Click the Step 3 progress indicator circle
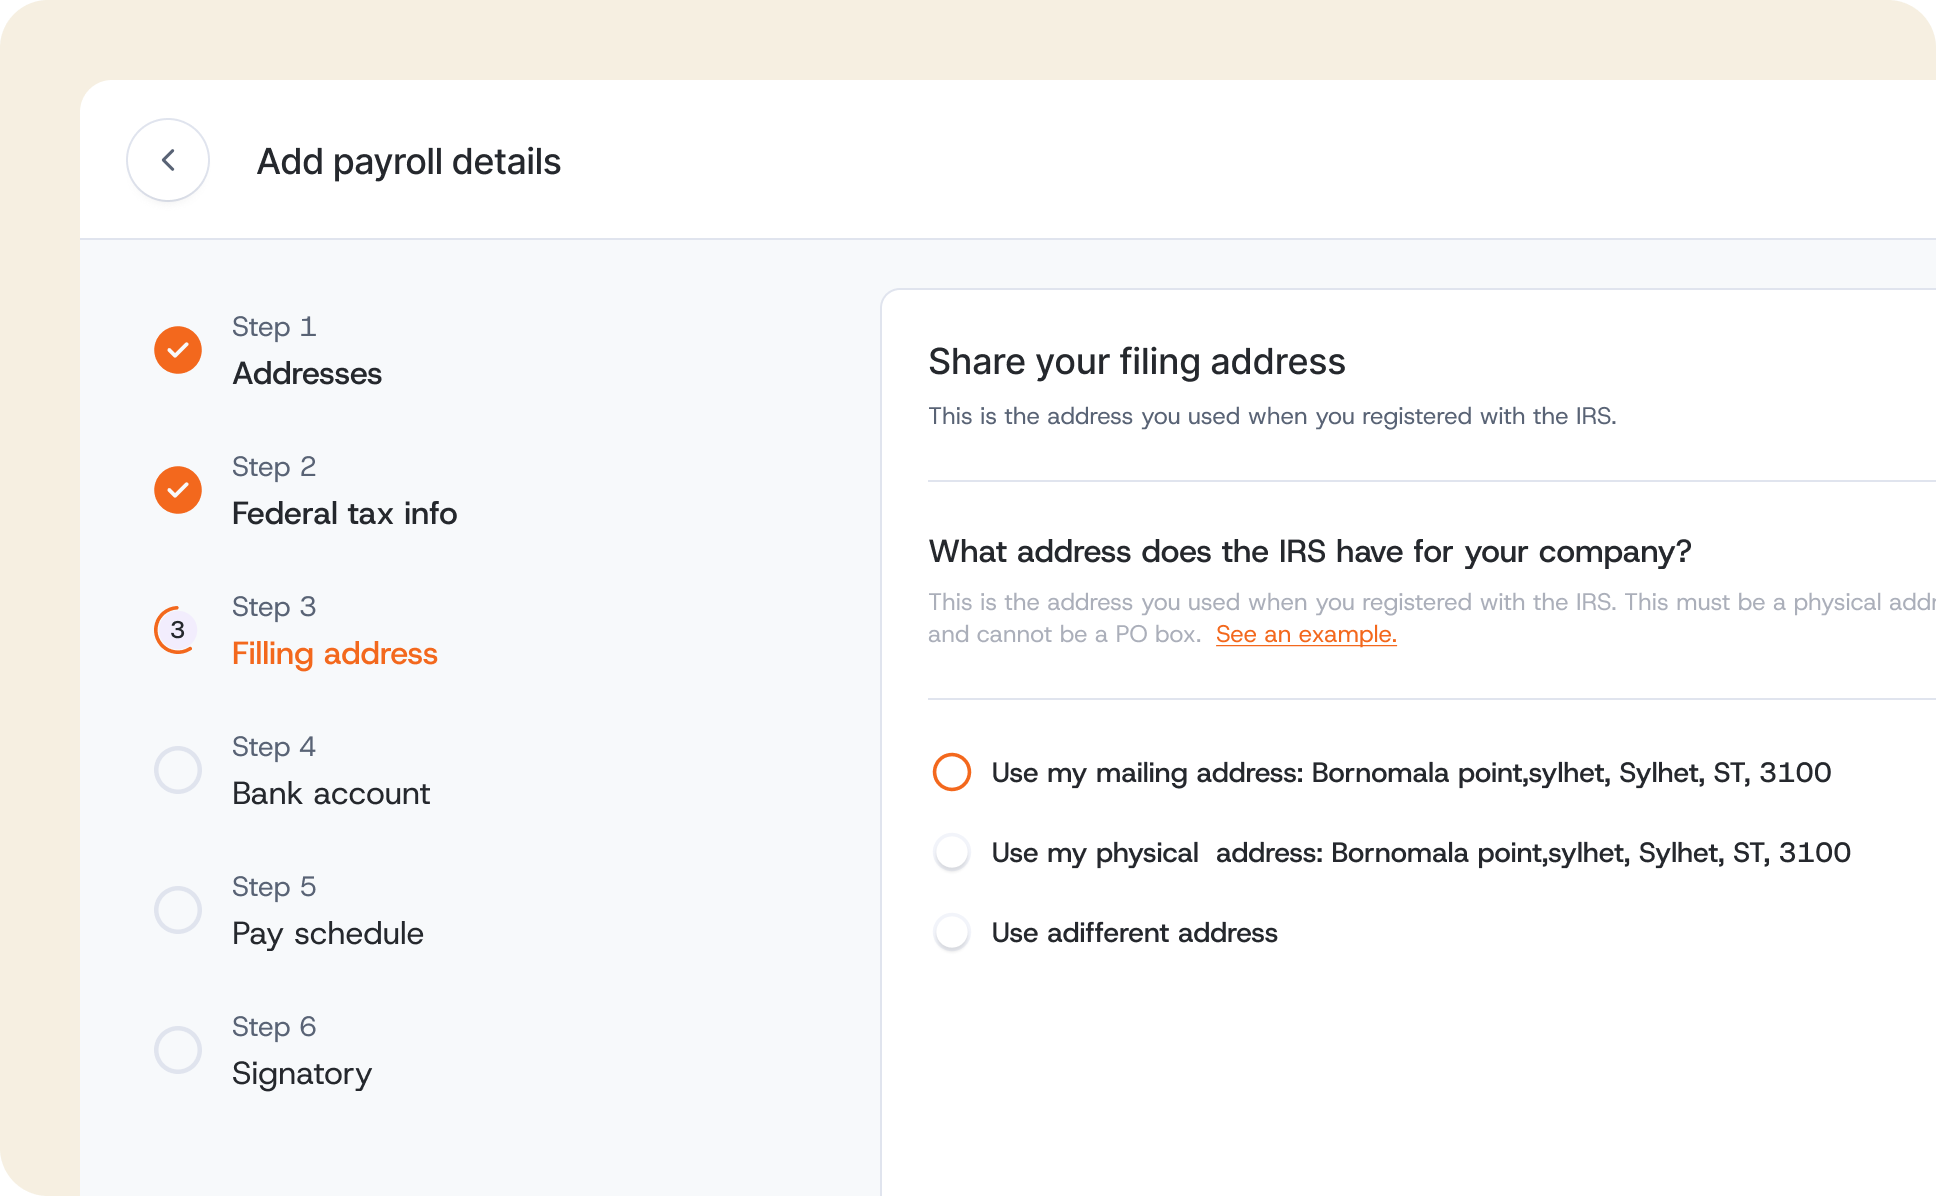Image resolution: width=1936 pixels, height=1196 pixels. click(x=177, y=630)
